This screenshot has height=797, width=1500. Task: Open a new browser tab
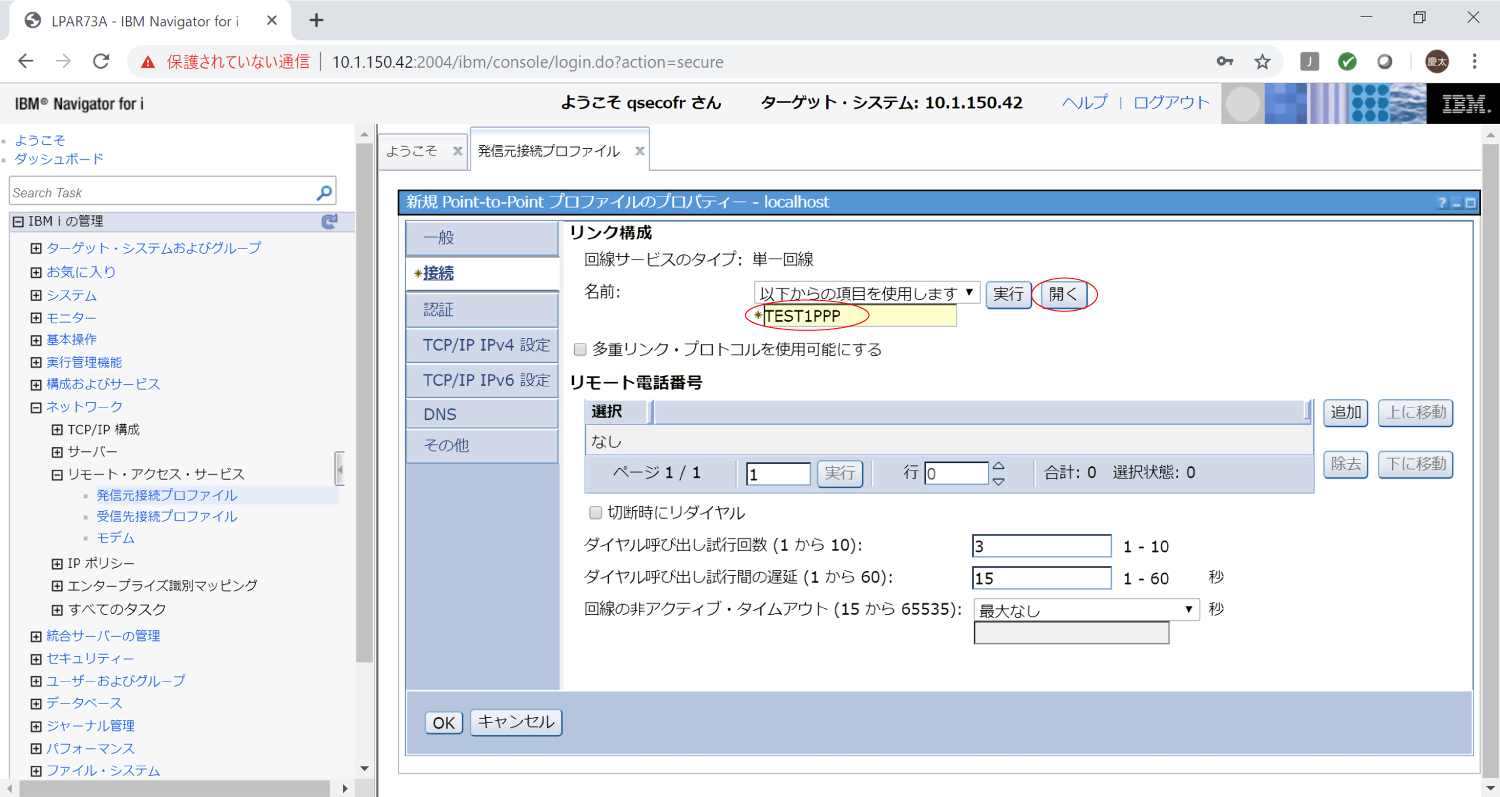[316, 20]
